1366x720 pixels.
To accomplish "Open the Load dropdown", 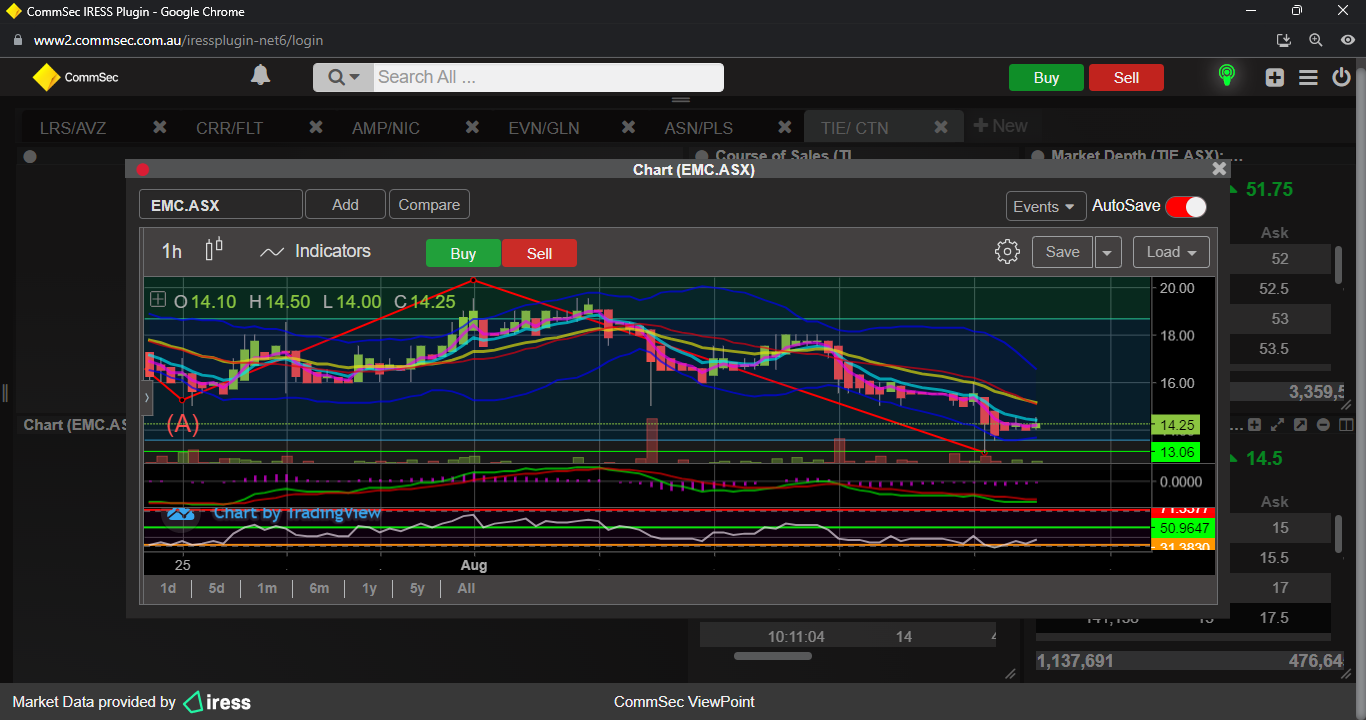I will coord(1171,252).
